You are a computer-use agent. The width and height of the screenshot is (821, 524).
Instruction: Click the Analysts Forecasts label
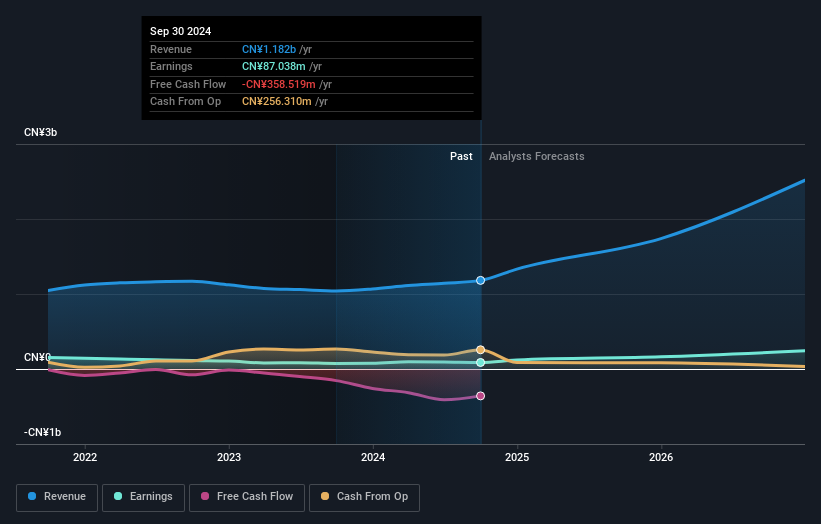coord(537,156)
